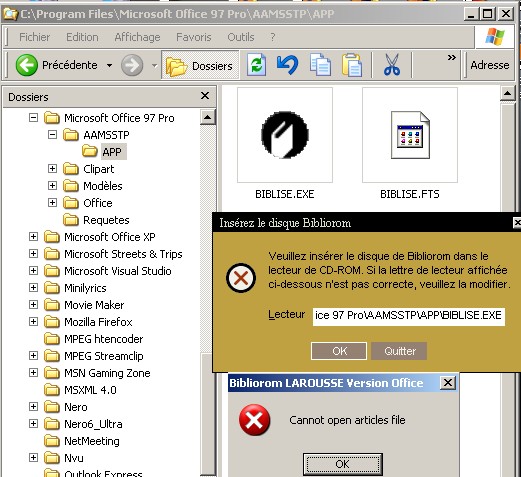The image size is (521, 477).
Task: Select the Requetes folder
Action: tap(106, 220)
